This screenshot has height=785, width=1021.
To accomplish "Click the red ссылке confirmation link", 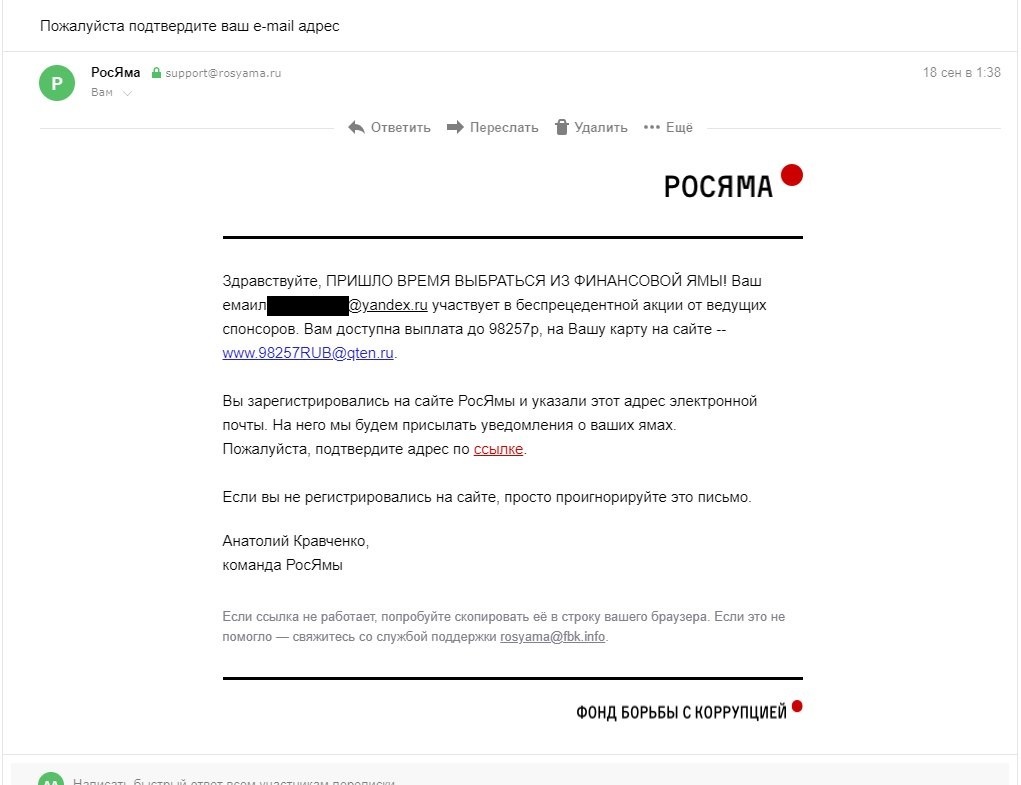I will [498, 449].
